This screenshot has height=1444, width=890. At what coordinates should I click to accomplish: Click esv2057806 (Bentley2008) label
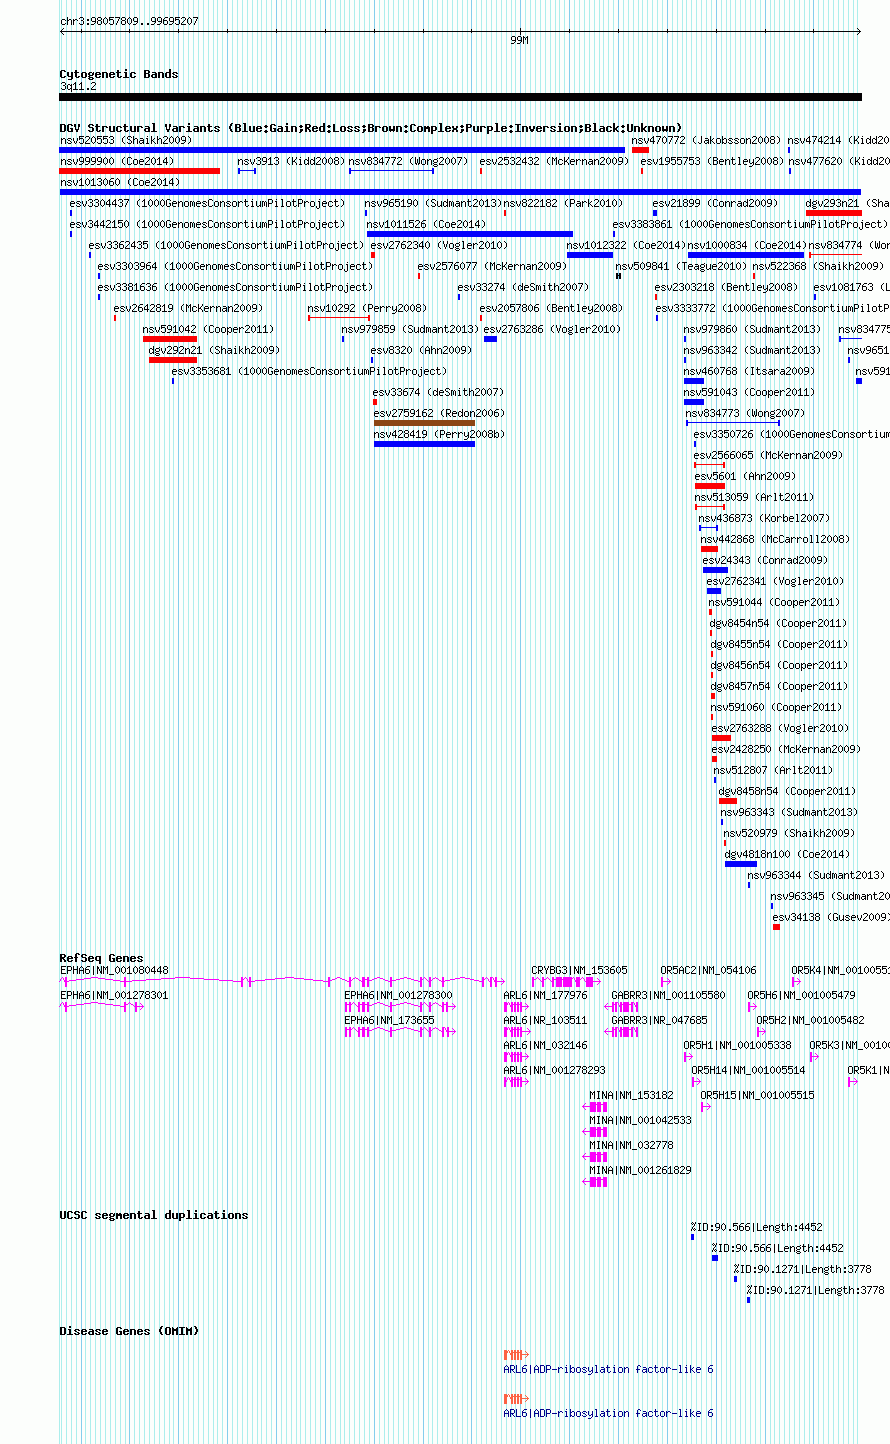coord(551,308)
